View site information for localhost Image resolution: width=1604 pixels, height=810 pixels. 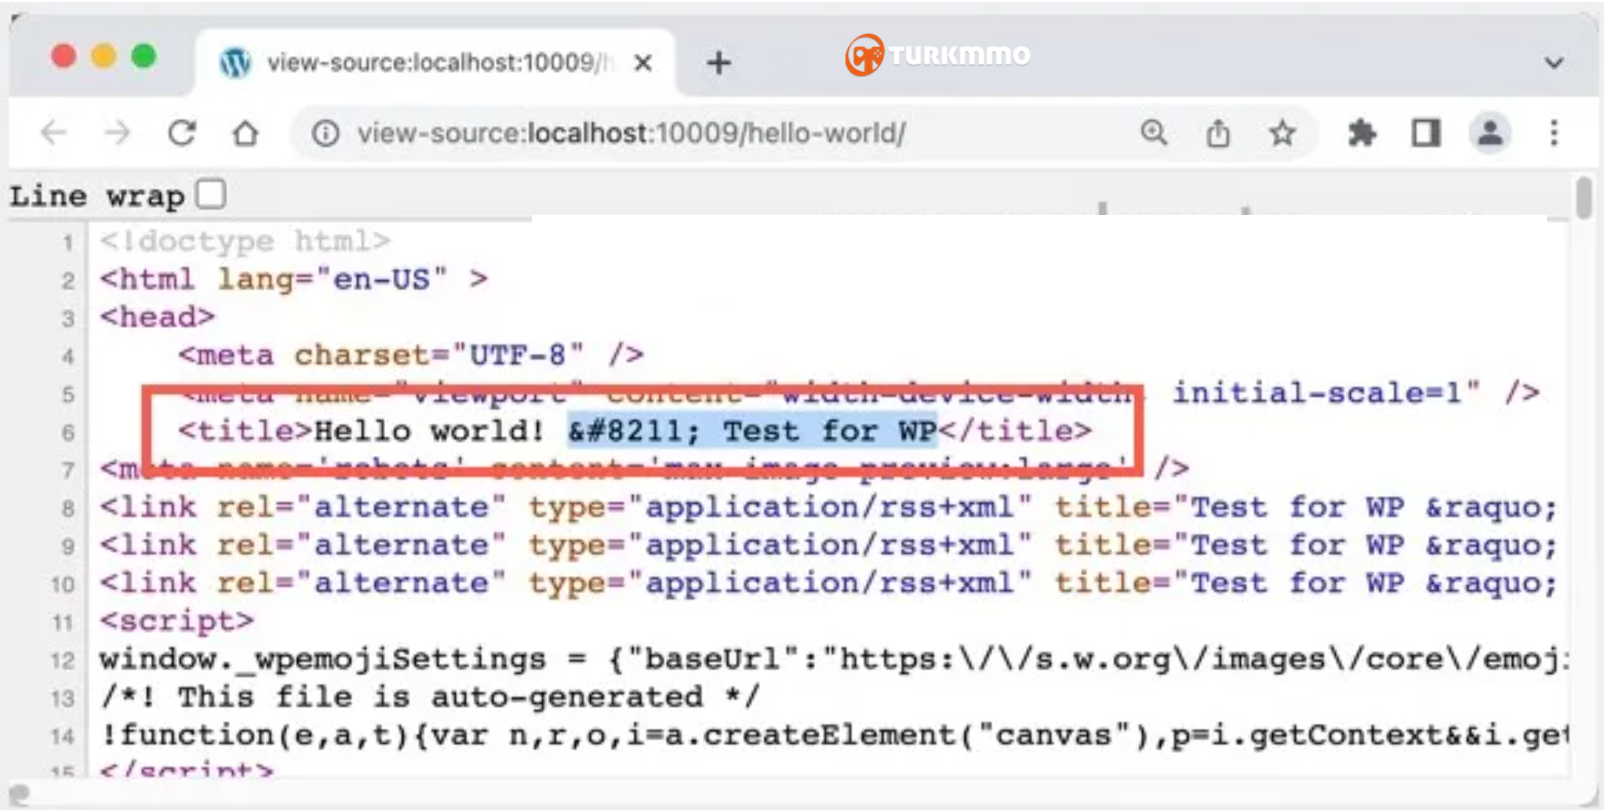click(x=325, y=133)
